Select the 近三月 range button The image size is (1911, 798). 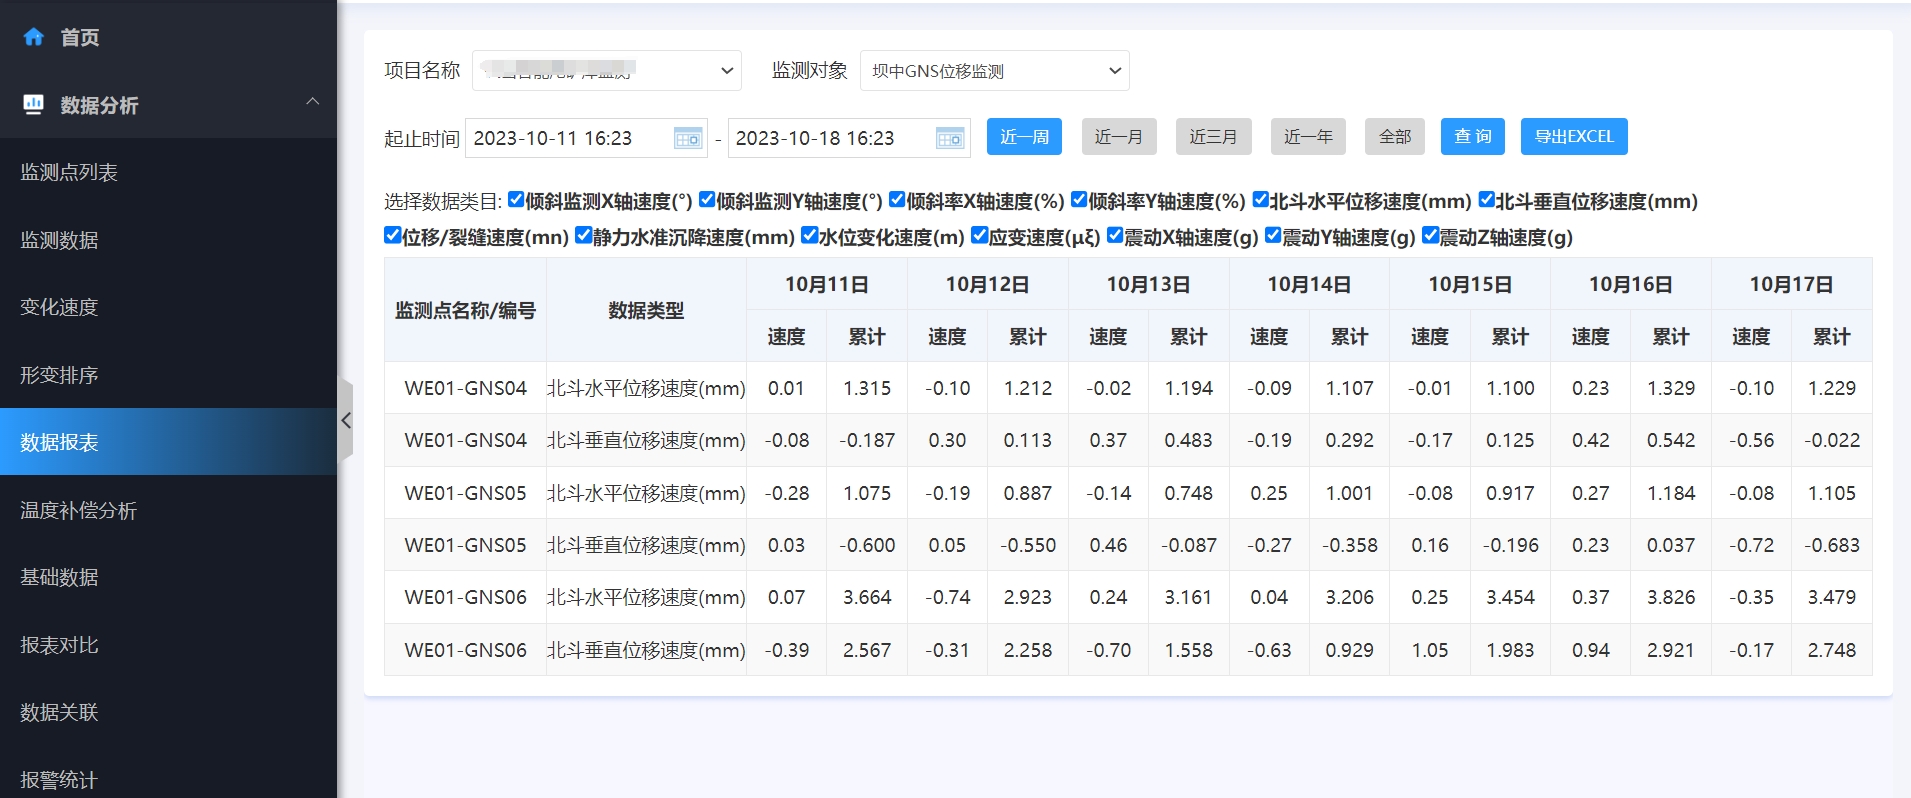(x=1213, y=137)
